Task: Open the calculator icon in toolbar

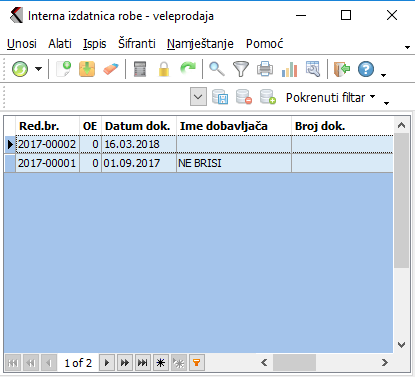Action: click(x=140, y=69)
